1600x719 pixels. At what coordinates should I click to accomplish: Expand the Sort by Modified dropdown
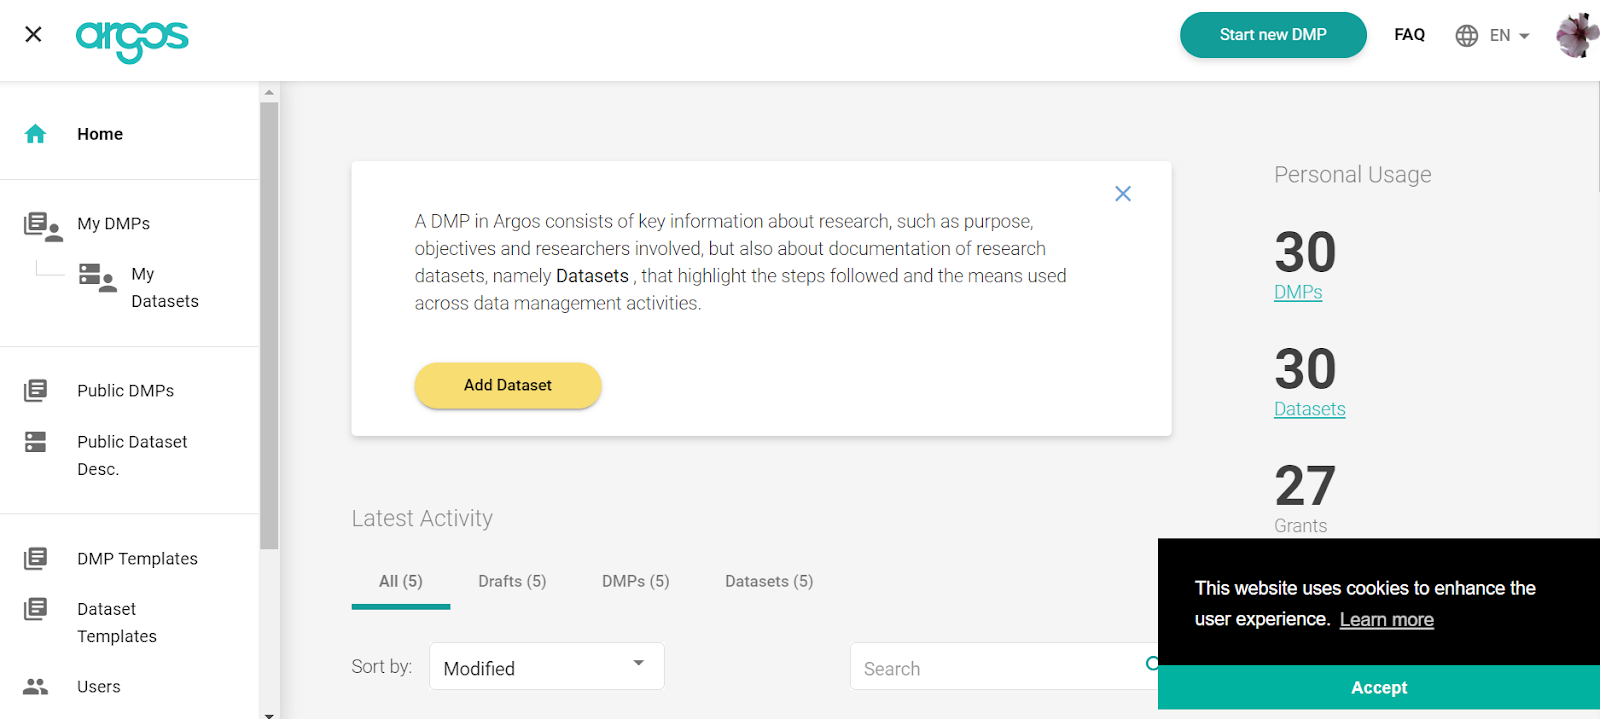tap(546, 666)
